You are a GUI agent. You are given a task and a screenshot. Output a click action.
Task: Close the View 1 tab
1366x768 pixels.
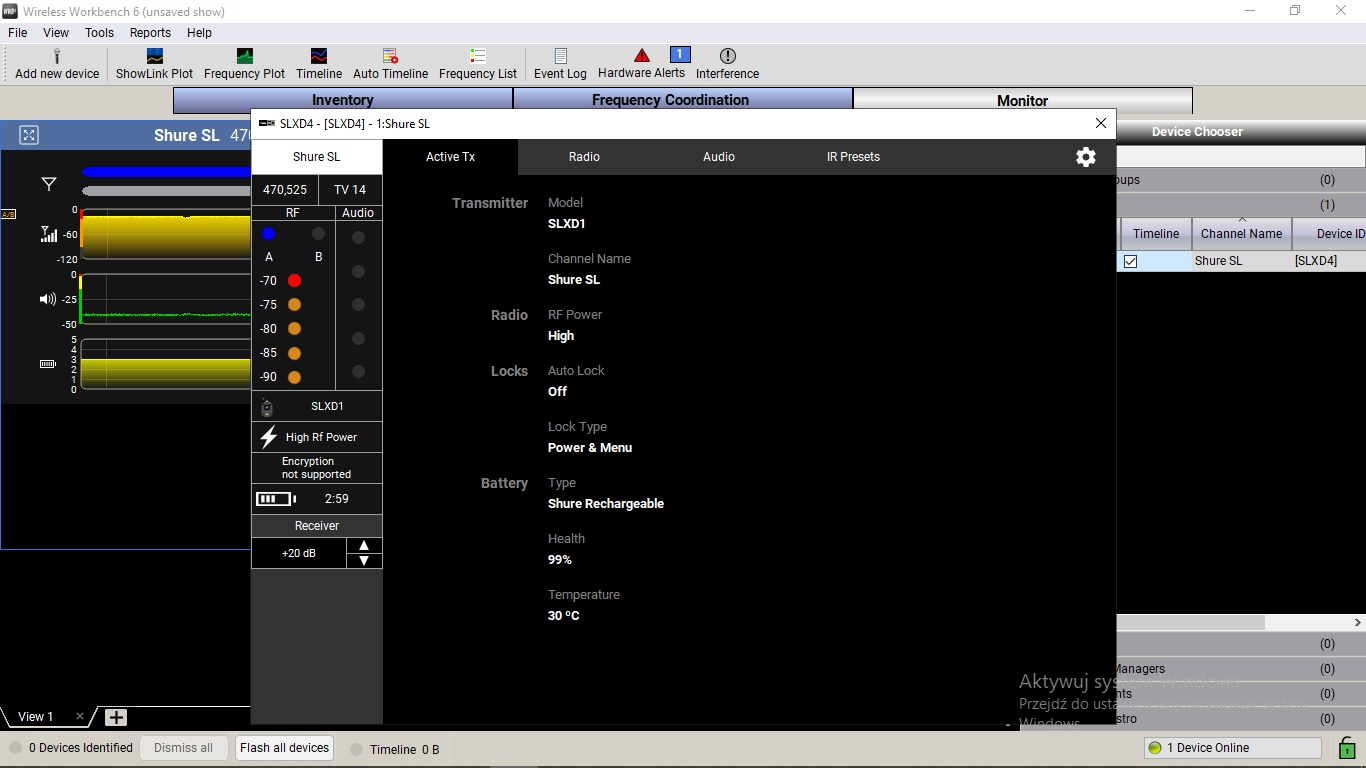click(80, 716)
